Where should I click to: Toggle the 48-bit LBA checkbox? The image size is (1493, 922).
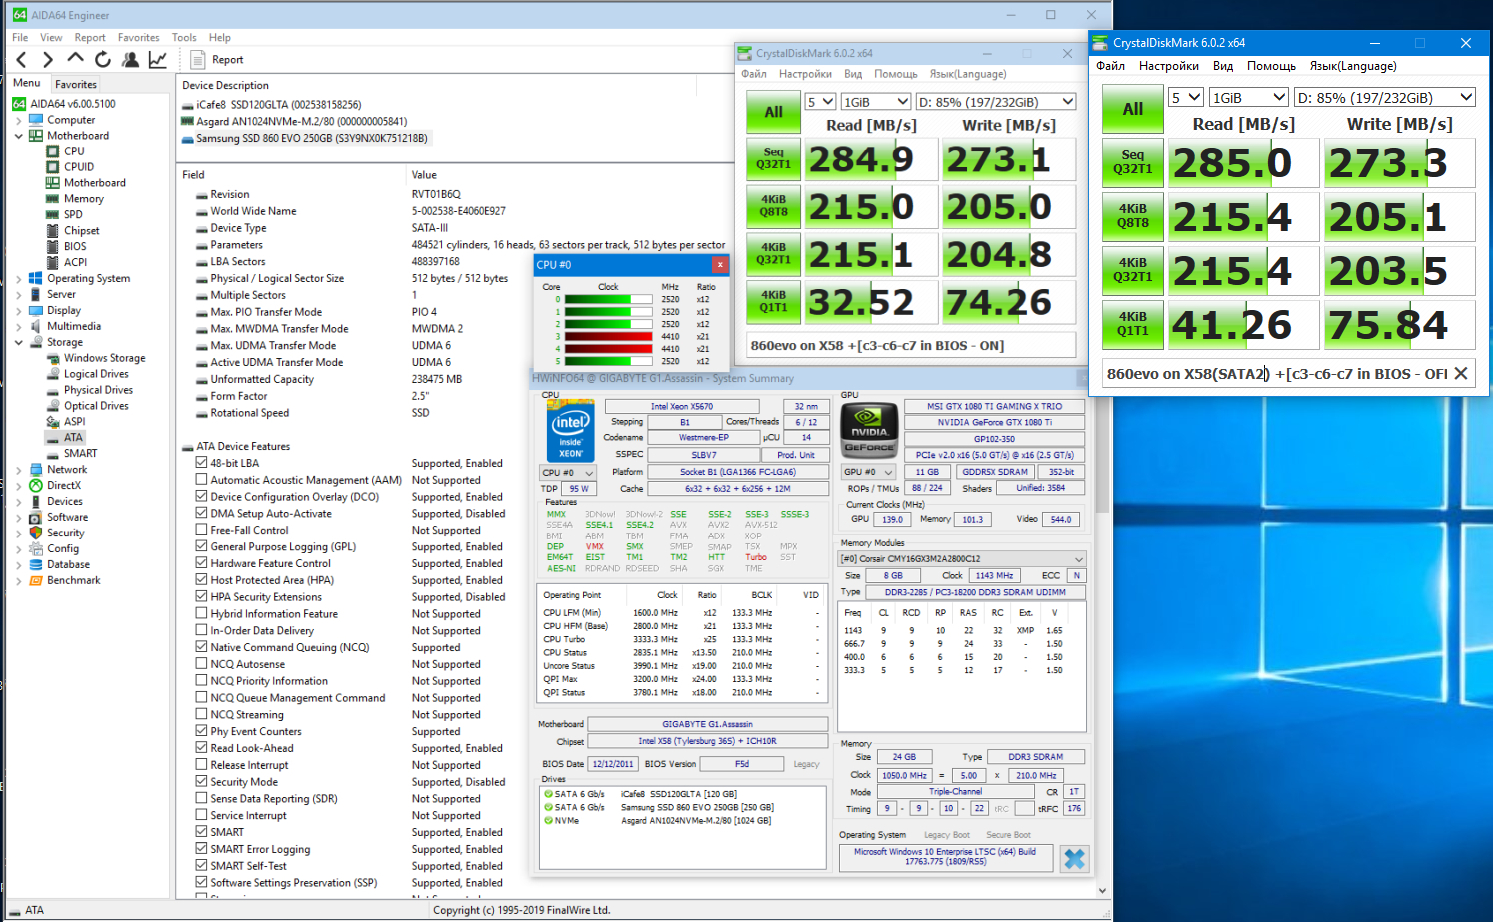[x=202, y=463]
